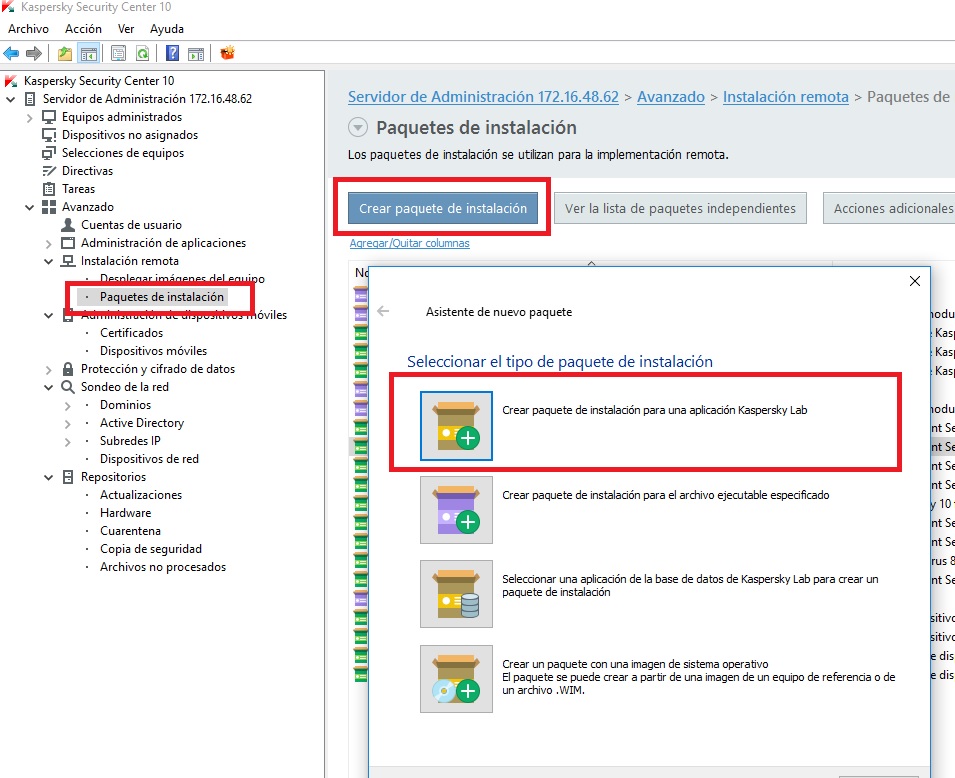Image resolution: width=955 pixels, height=778 pixels.
Task: Open the Ver menu
Action: coord(126,29)
